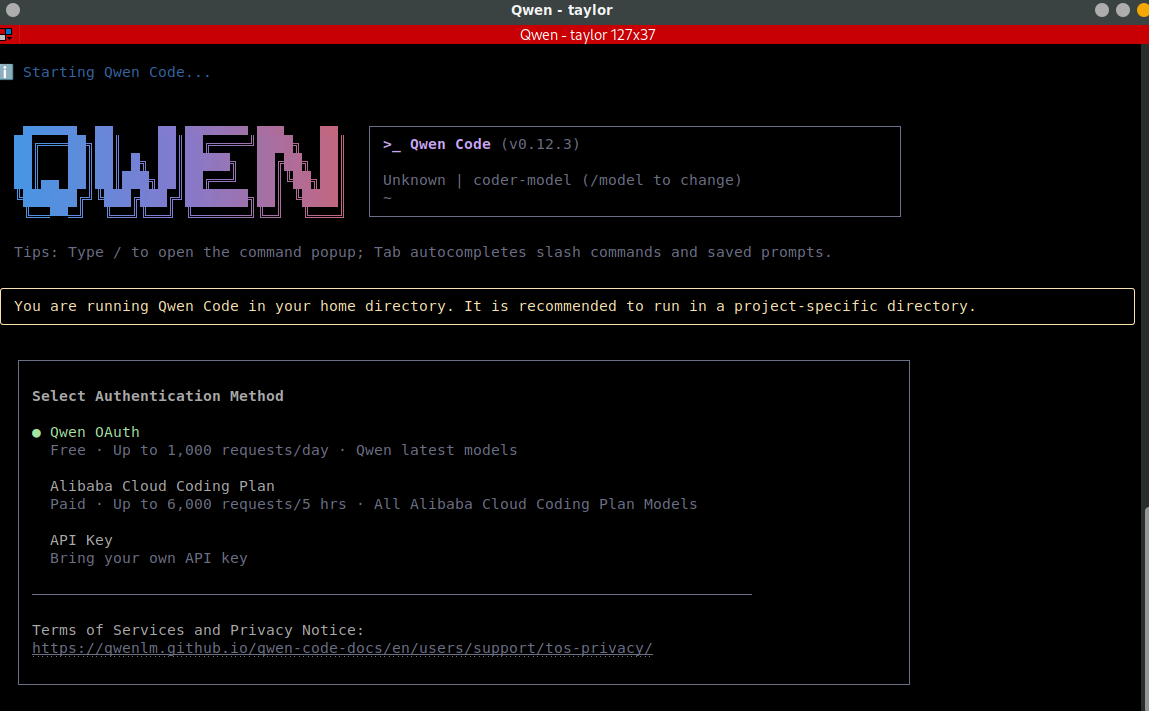Screen dimensions: 1149x711
Task: Click 'coder-model (/model to change)' text
Action: point(607,180)
